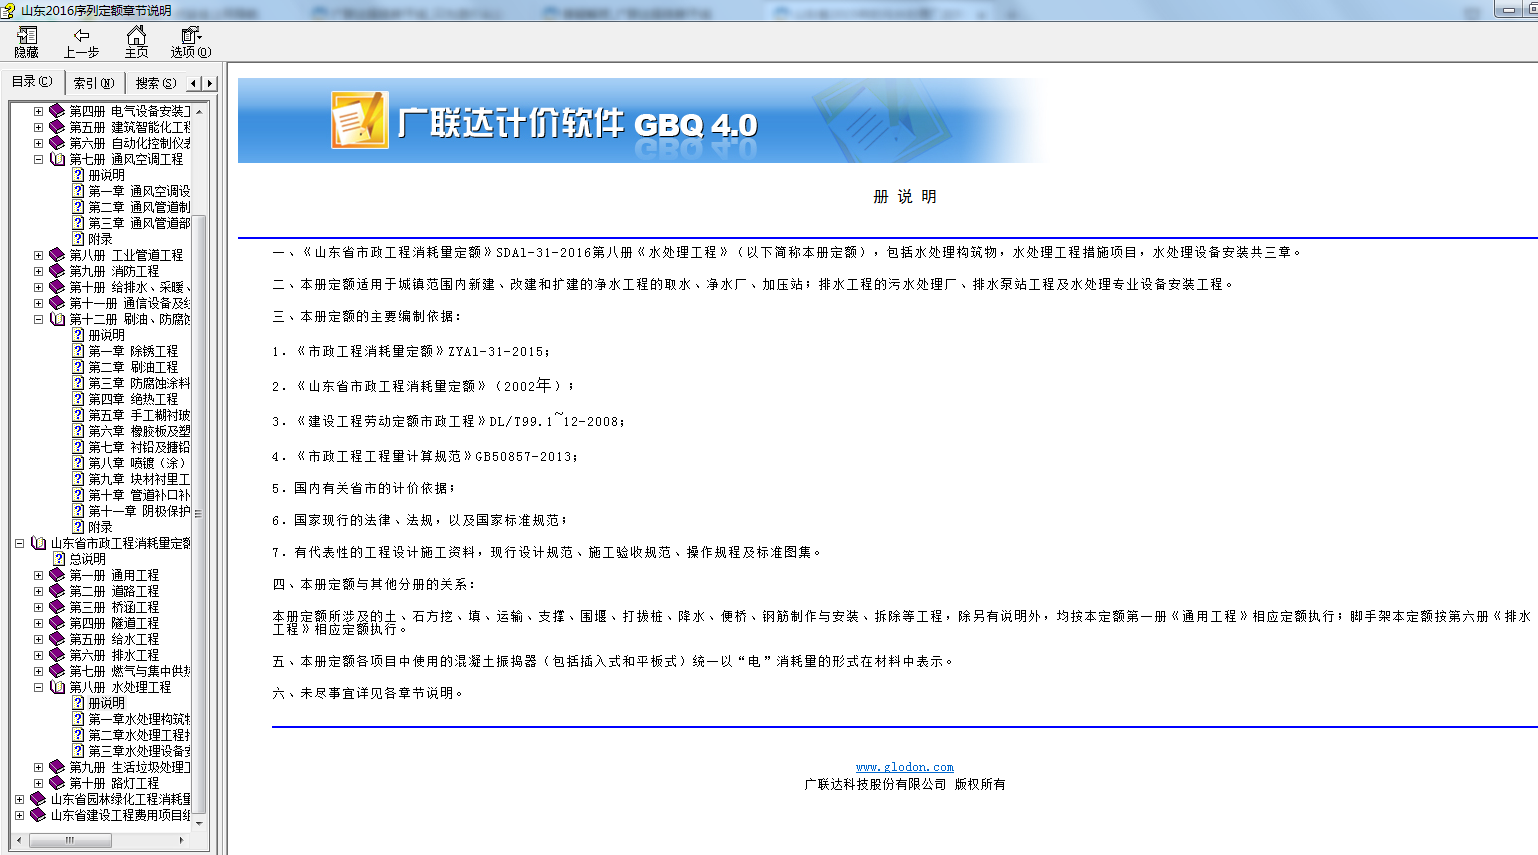Click the book icon of 第四册 电气设备安装
This screenshot has width=1538, height=855.
[57, 111]
